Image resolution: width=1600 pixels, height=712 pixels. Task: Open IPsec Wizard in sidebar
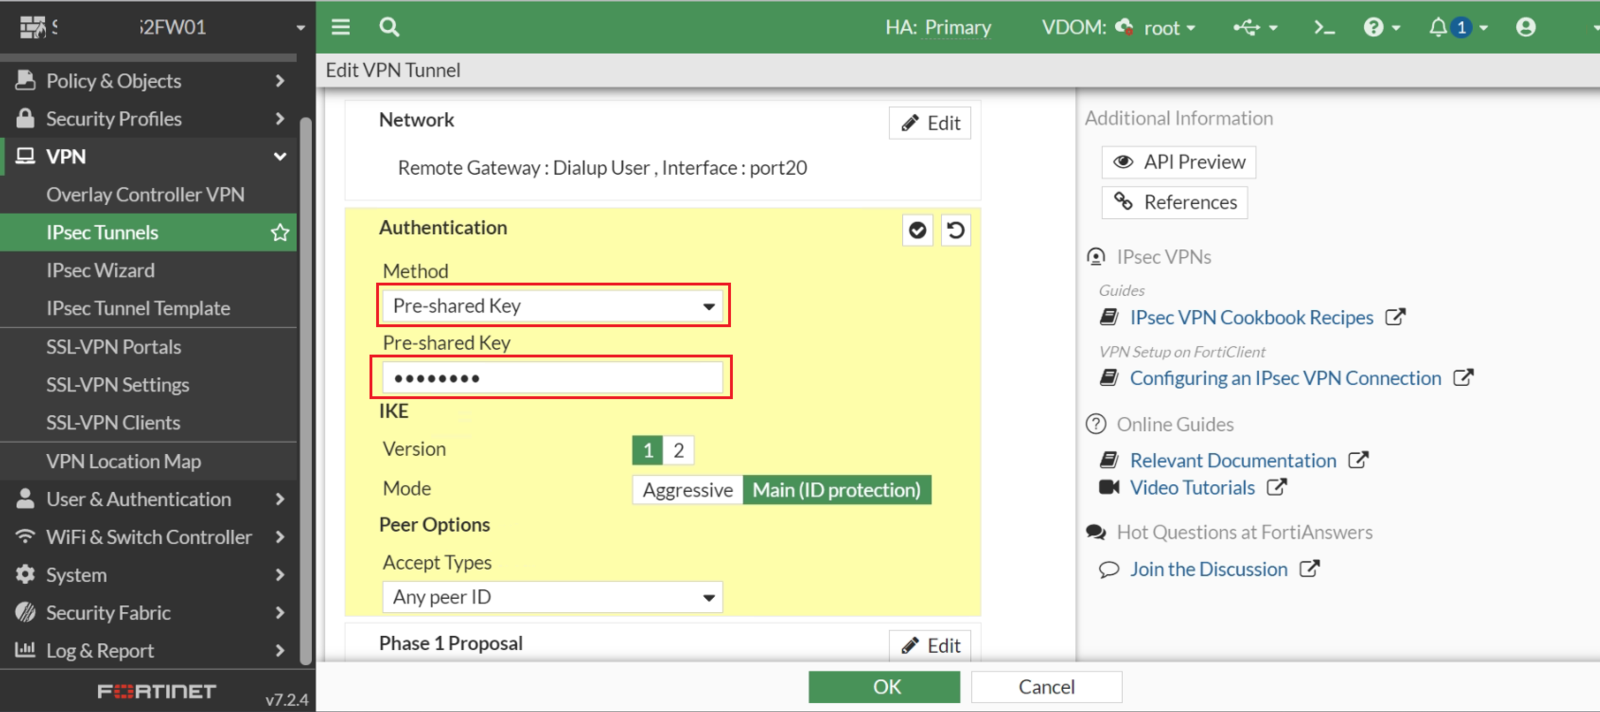(100, 271)
